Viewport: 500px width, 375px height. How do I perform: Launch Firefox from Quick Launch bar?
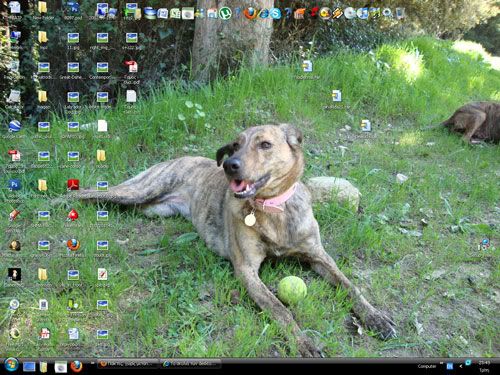tap(76, 366)
